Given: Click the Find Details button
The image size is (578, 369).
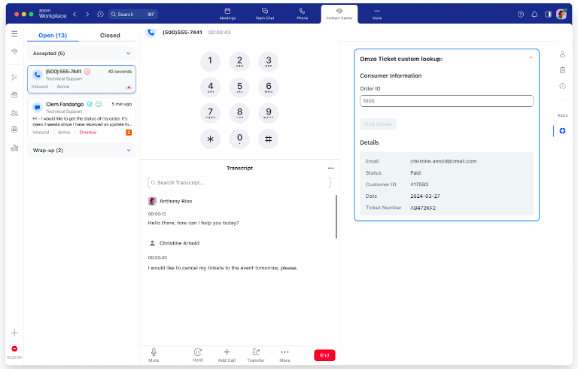Looking at the screenshot, I should click(378, 124).
